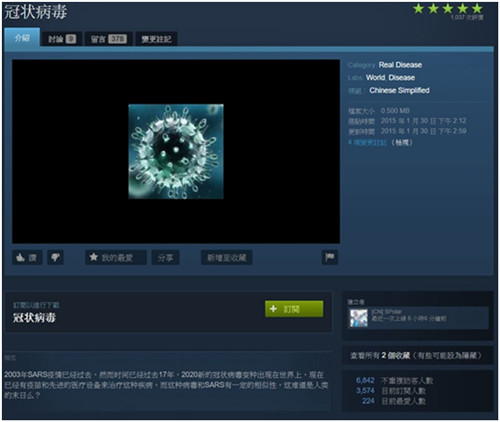Open the change notes tab

coord(156,39)
